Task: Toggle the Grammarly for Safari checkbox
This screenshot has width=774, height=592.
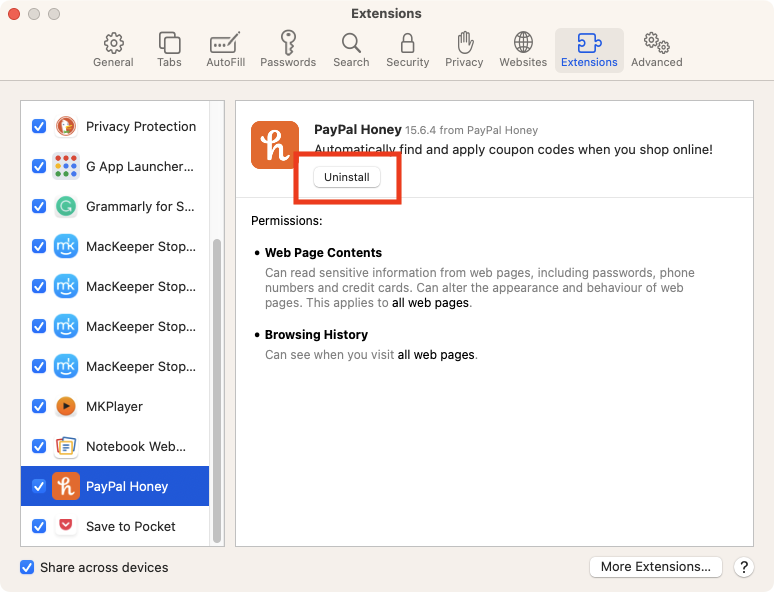Action: pyautogui.click(x=39, y=206)
